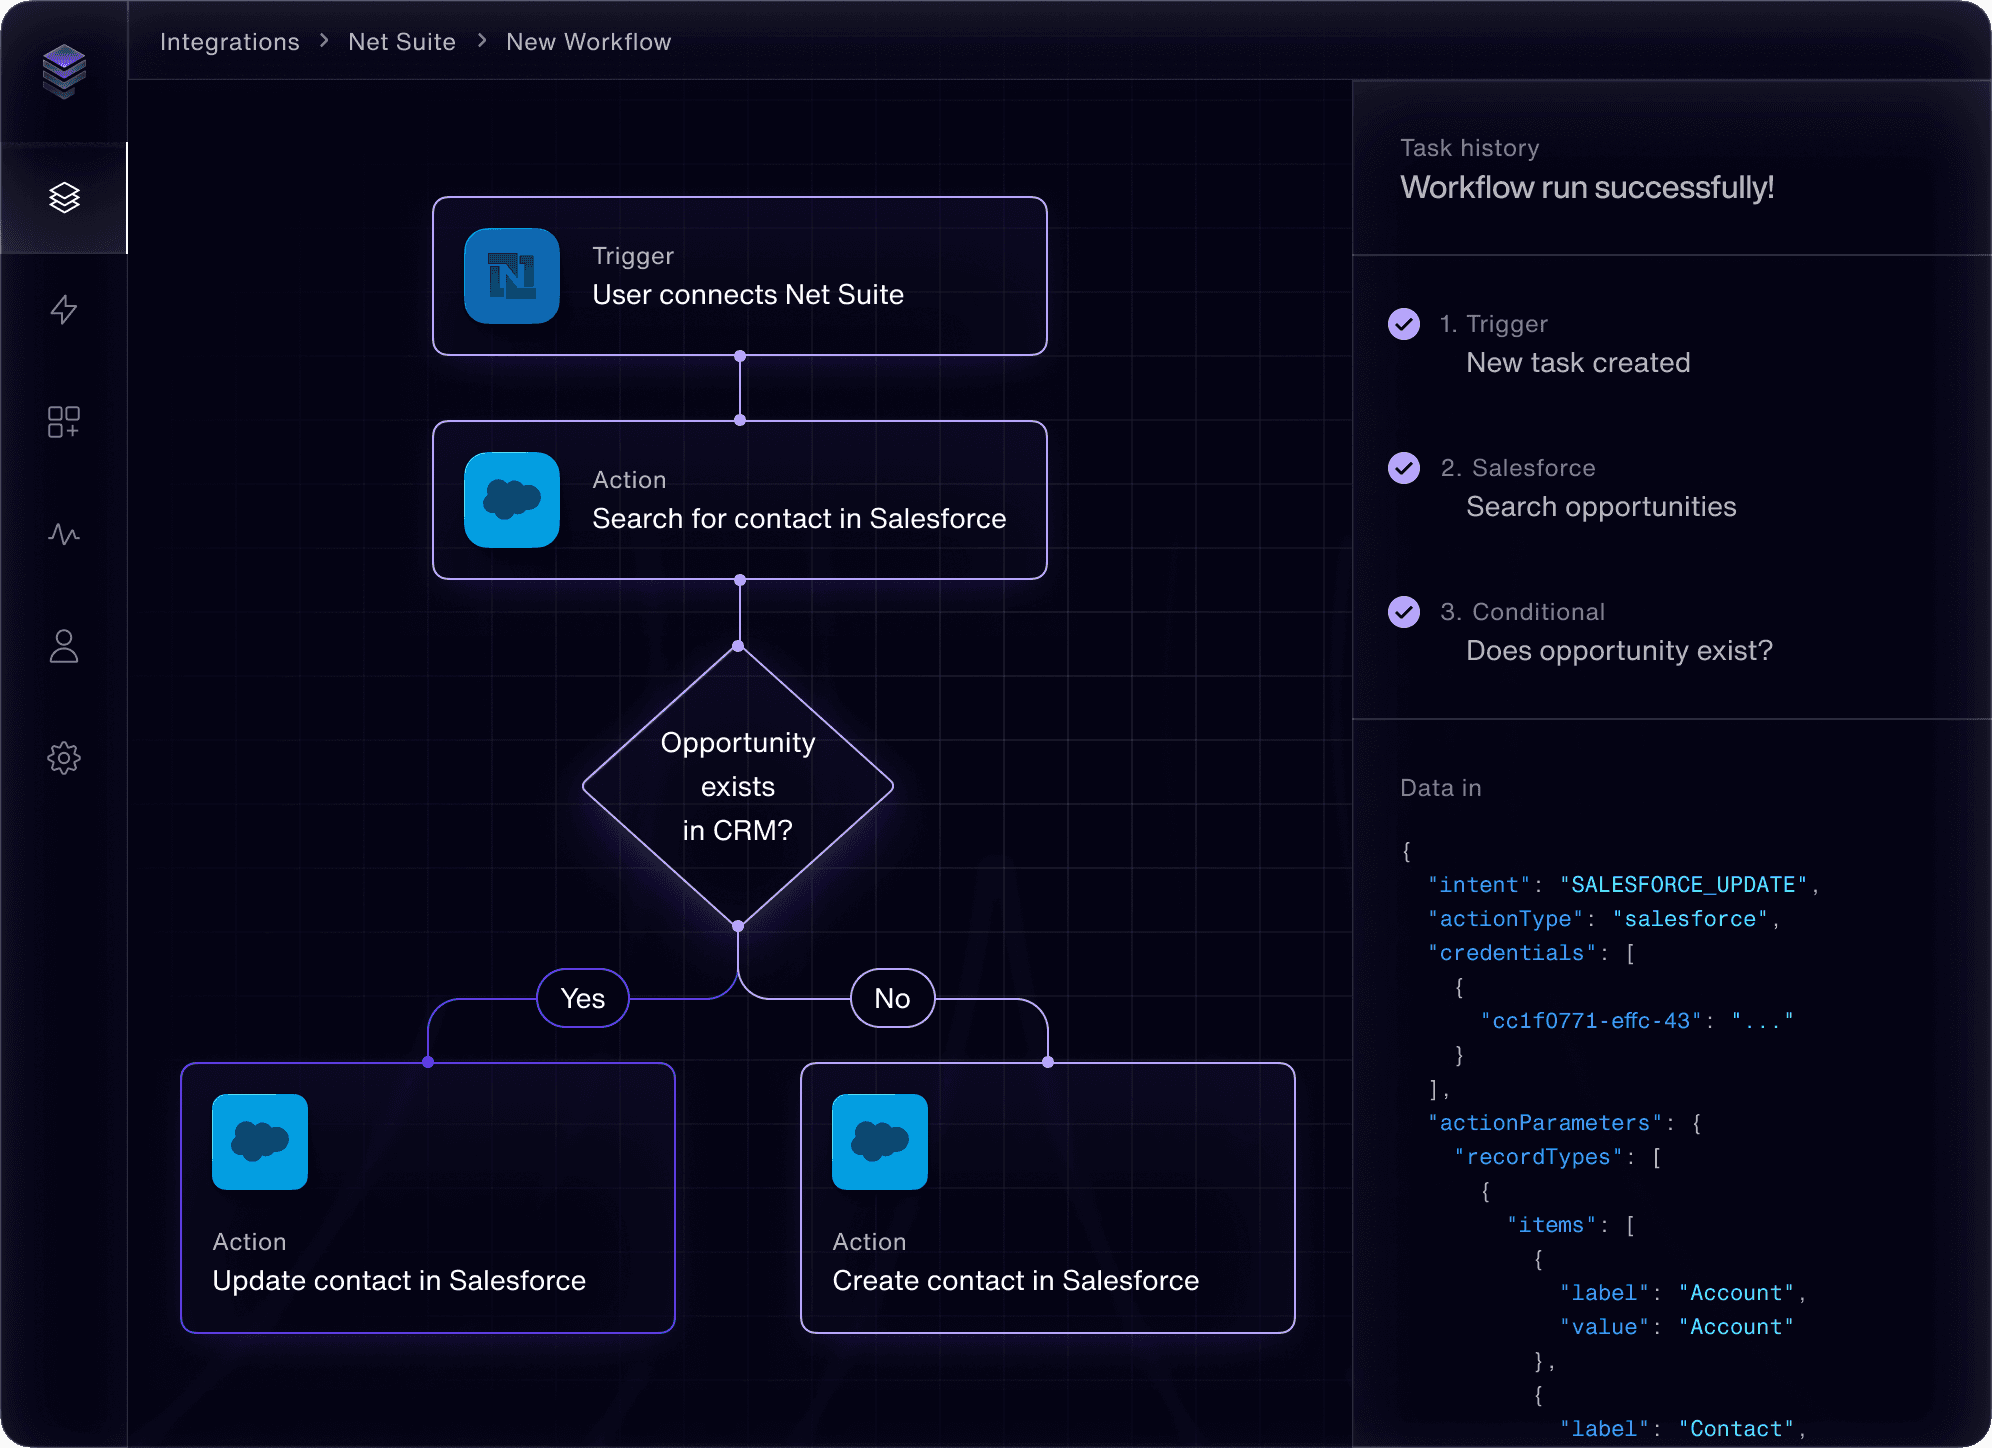Screen dimensions: 1992x1448
Task: Click the Update contact in Salesforce action node
Action: (428, 1198)
